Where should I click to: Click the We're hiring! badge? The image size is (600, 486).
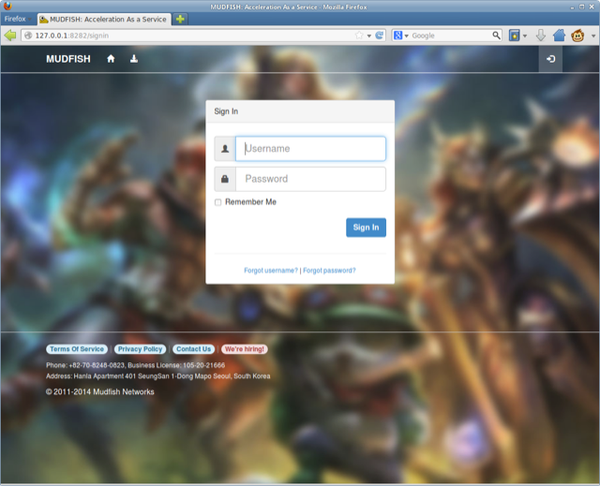tap(244, 349)
